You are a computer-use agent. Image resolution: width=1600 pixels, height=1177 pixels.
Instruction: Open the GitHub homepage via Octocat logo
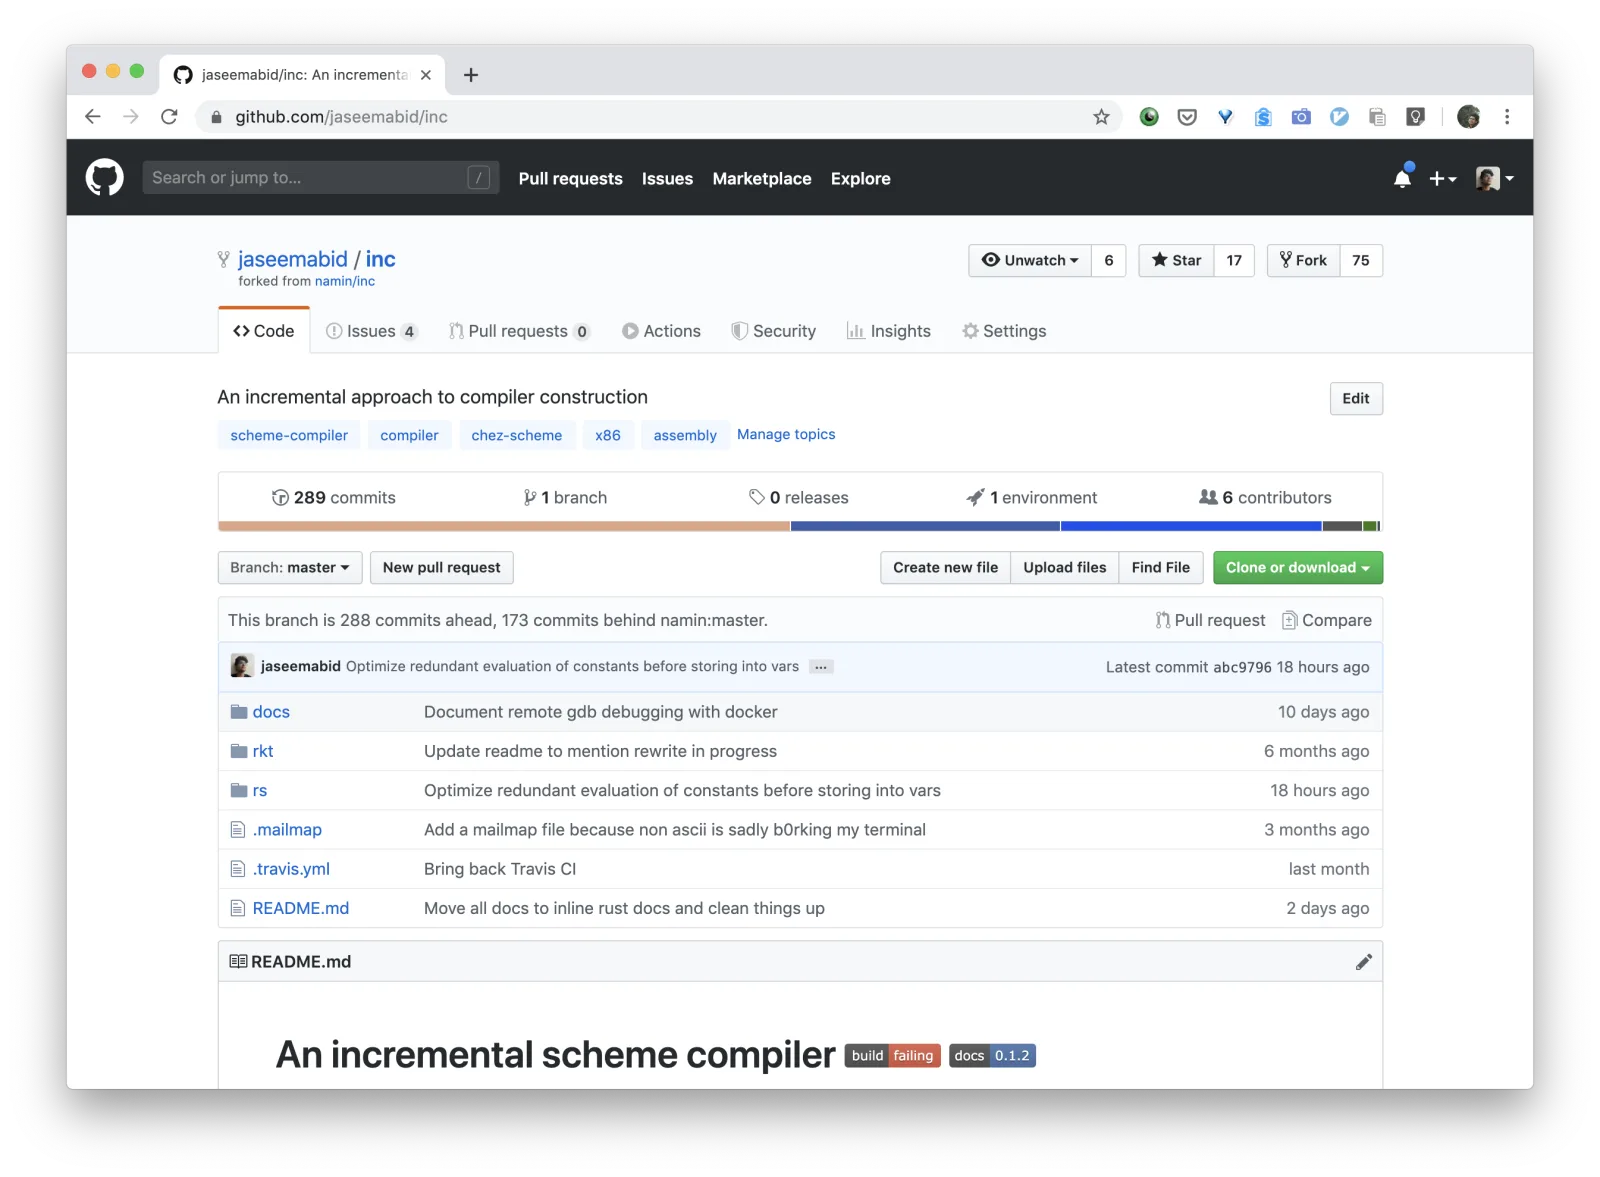coord(105,178)
